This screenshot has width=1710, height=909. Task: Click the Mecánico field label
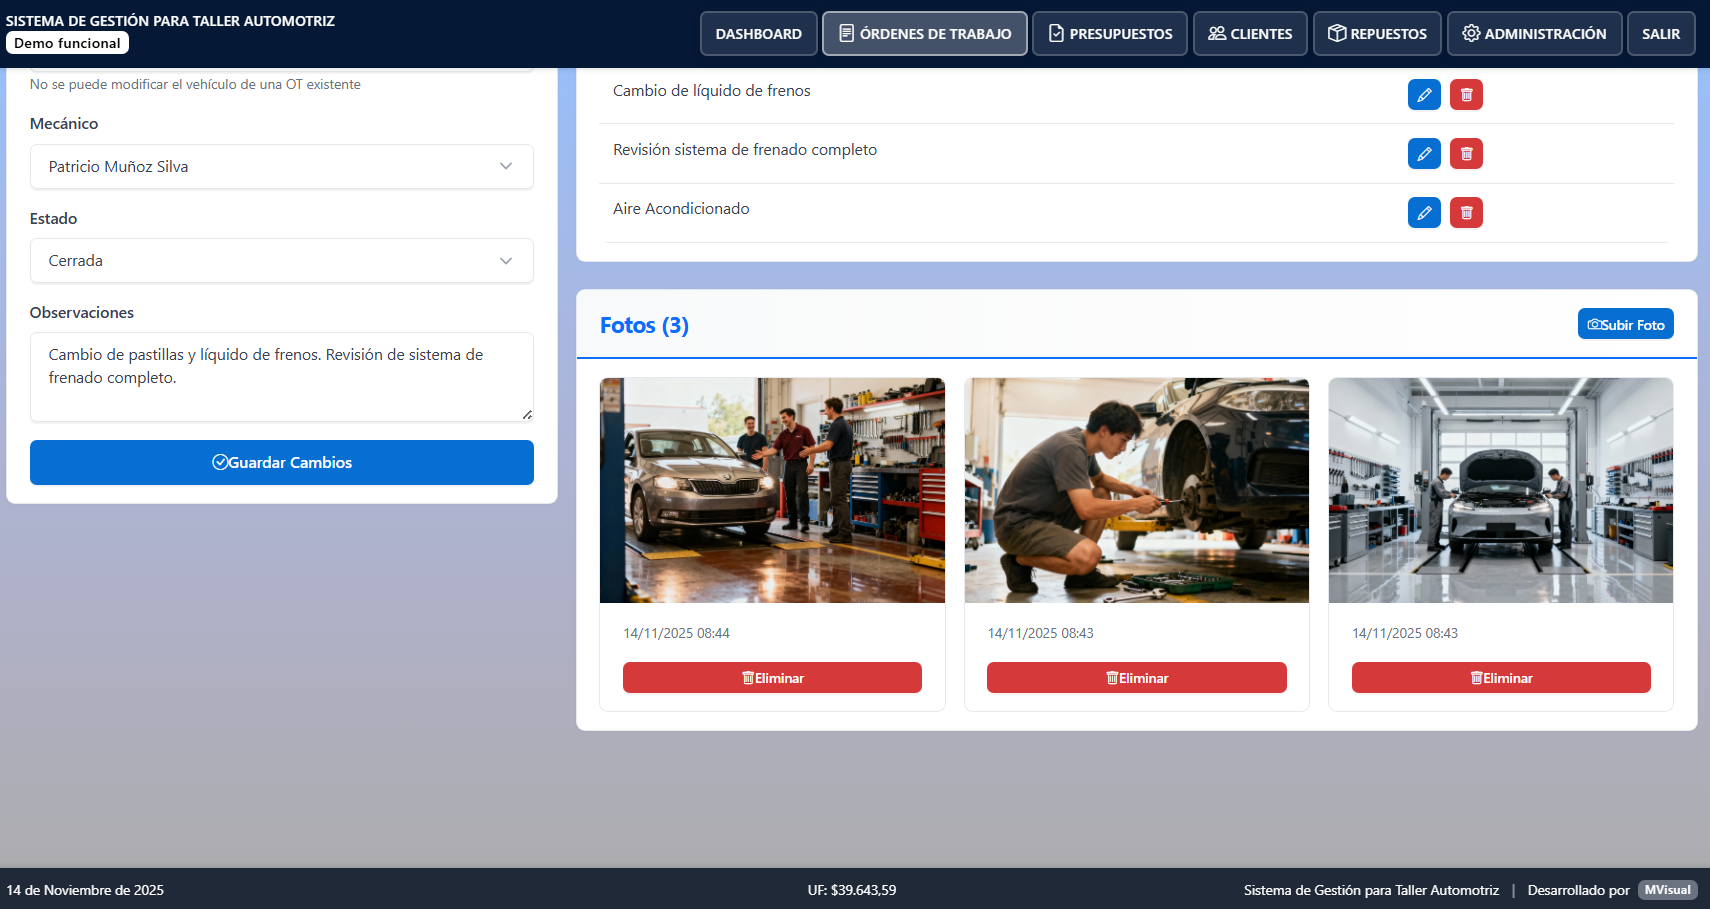click(x=64, y=124)
